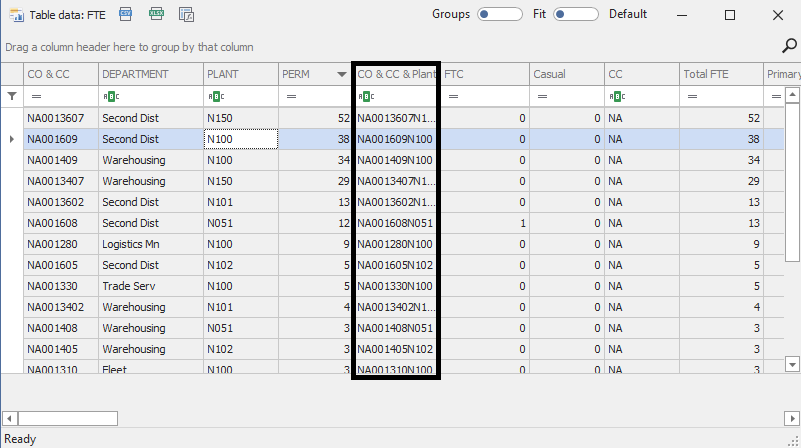The image size is (801, 448).
Task: Toggle the Groups switch
Action: pyautogui.click(x=499, y=15)
